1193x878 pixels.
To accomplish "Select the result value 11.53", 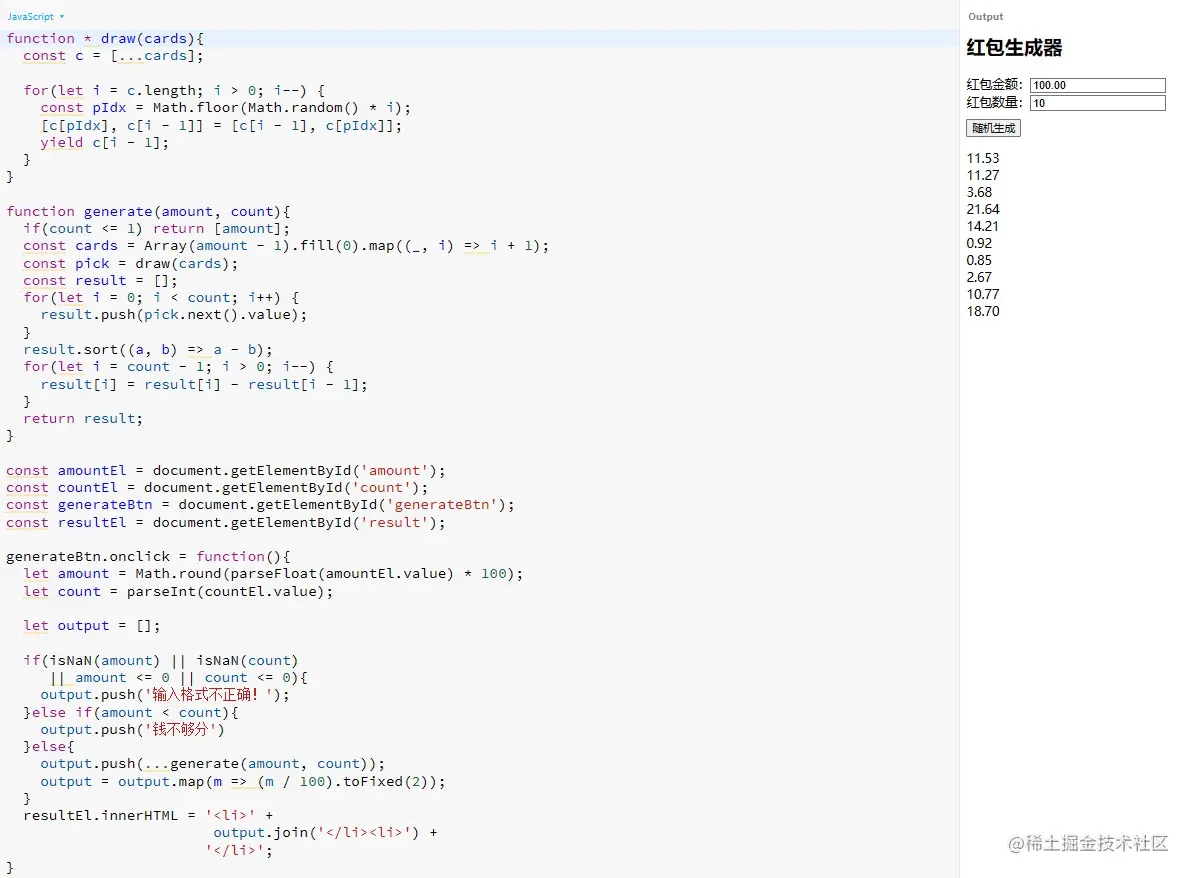I will [x=982, y=158].
